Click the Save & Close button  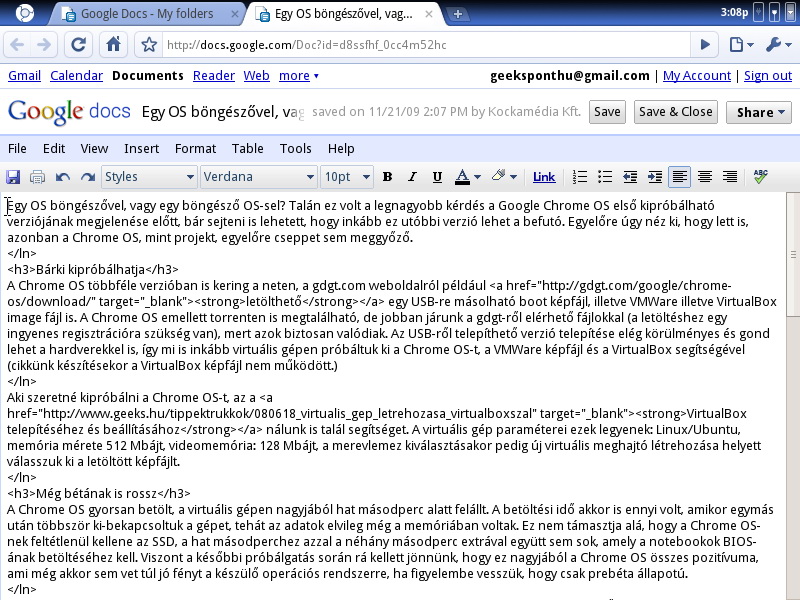click(x=675, y=112)
